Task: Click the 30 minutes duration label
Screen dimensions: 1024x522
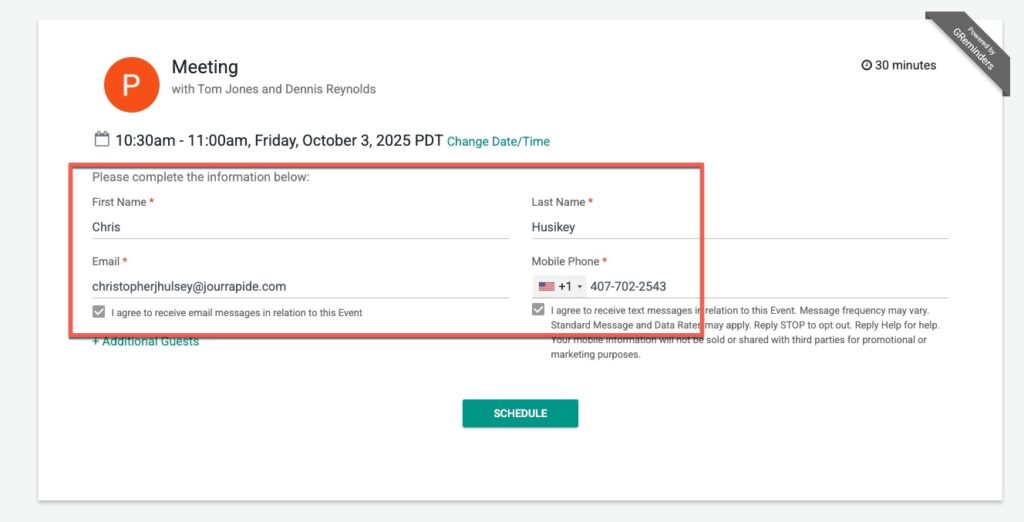Action: point(905,65)
